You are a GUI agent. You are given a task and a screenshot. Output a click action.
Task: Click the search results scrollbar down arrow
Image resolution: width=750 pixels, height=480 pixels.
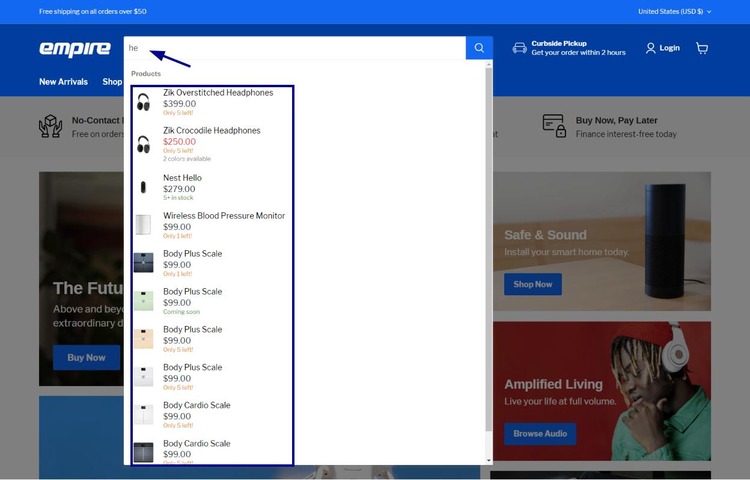489,460
